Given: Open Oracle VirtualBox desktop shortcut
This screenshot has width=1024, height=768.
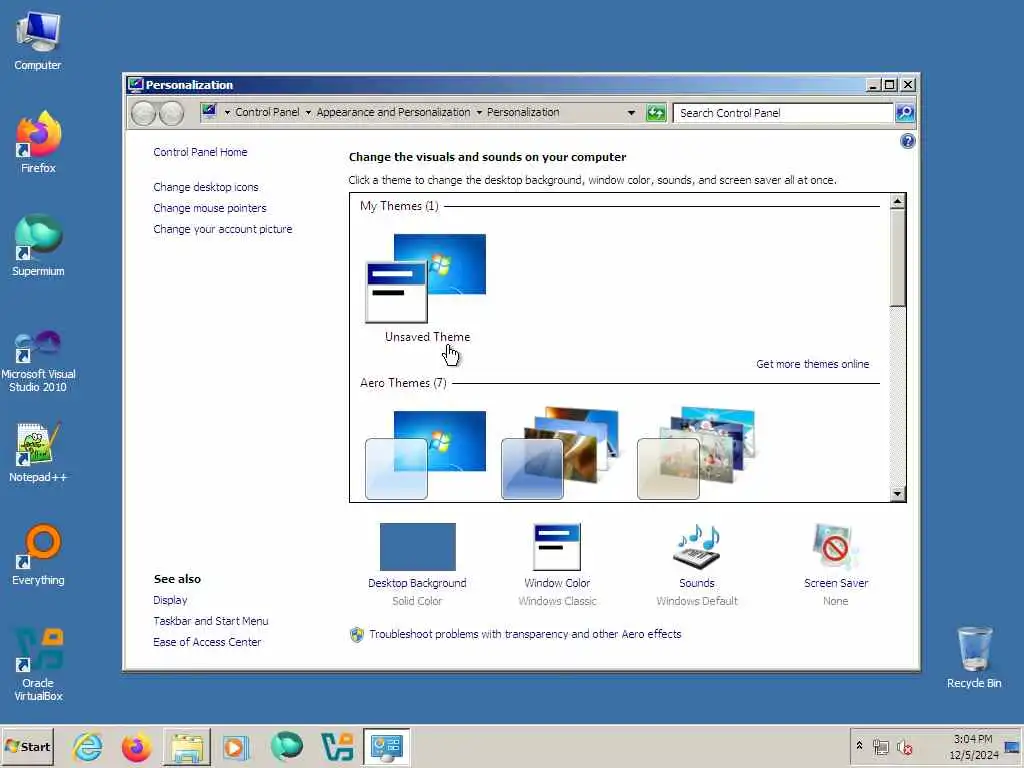Looking at the screenshot, I should [x=38, y=664].
